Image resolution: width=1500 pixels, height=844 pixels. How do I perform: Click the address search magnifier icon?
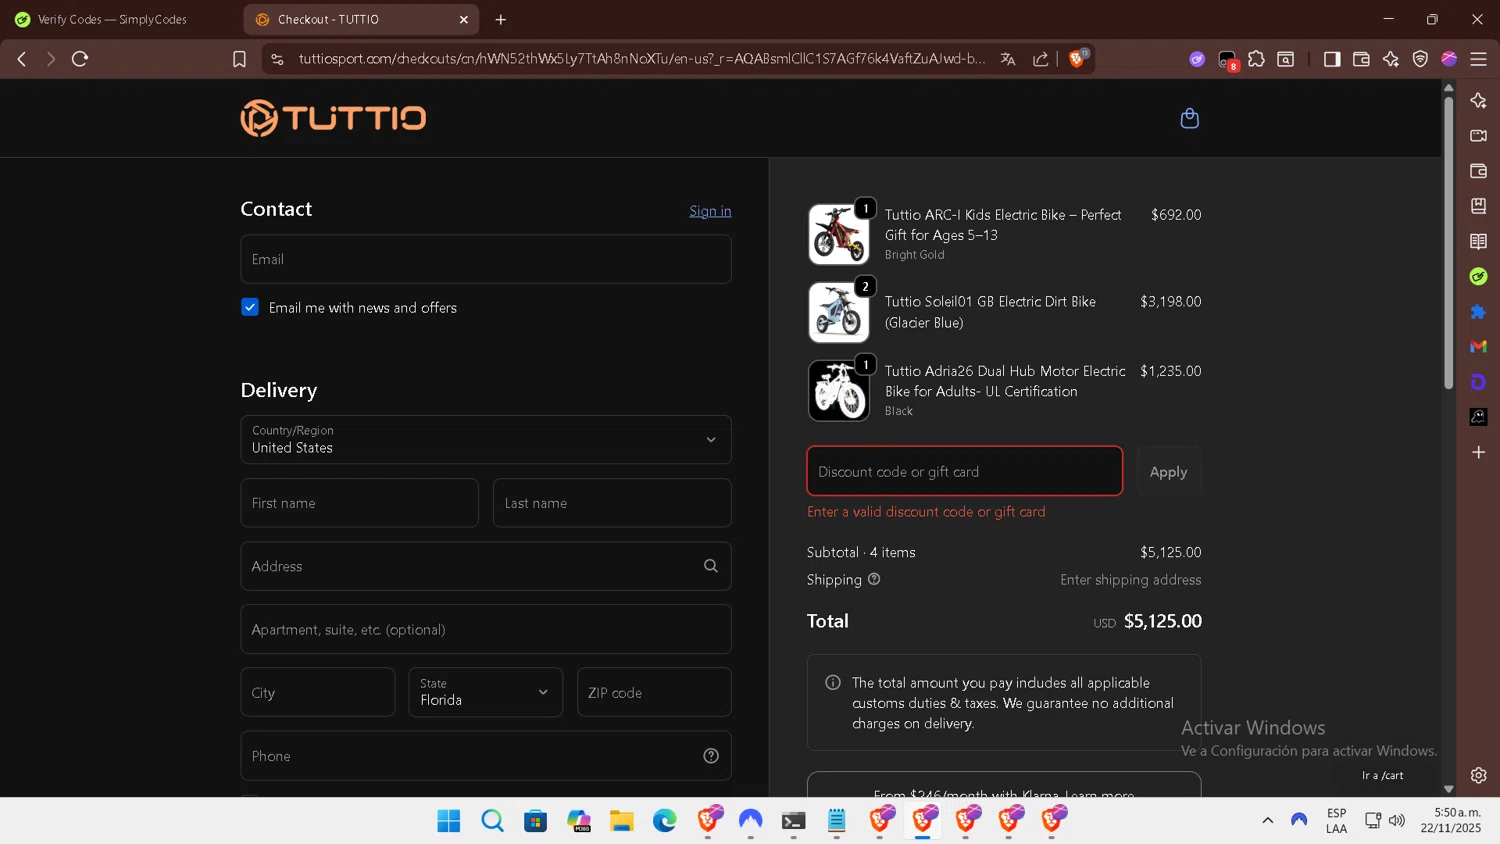tap(711, 566)
